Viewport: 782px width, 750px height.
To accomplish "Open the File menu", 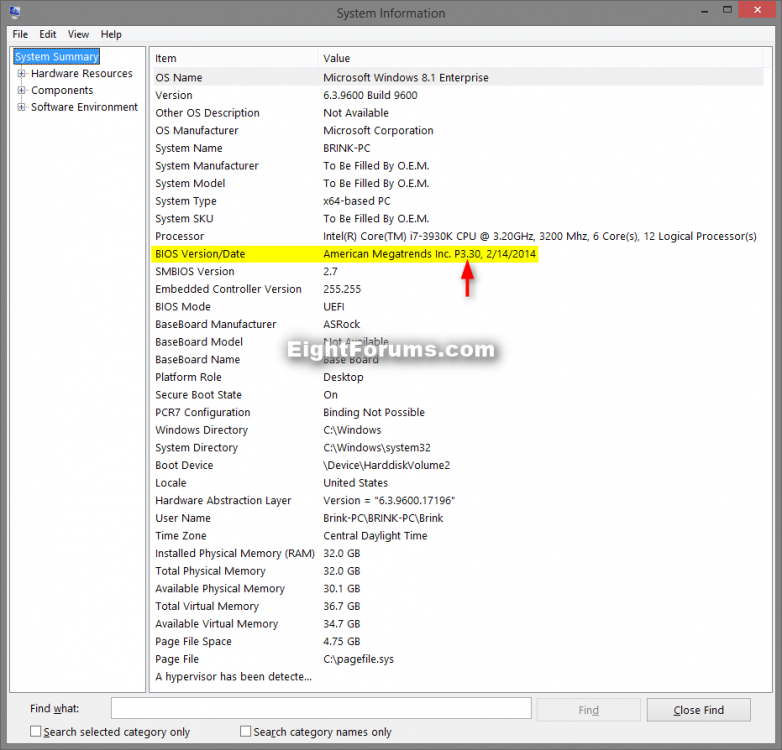I will tap(20, 34).
